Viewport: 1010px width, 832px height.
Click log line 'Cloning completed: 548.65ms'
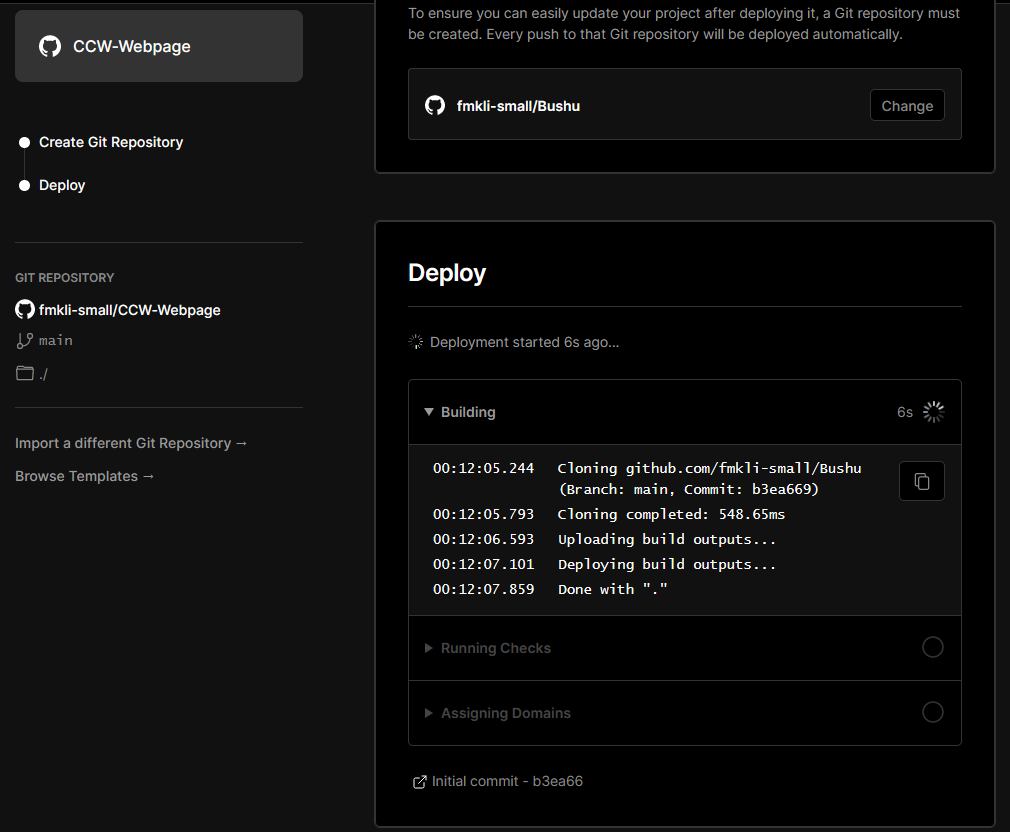click(671, 514)
